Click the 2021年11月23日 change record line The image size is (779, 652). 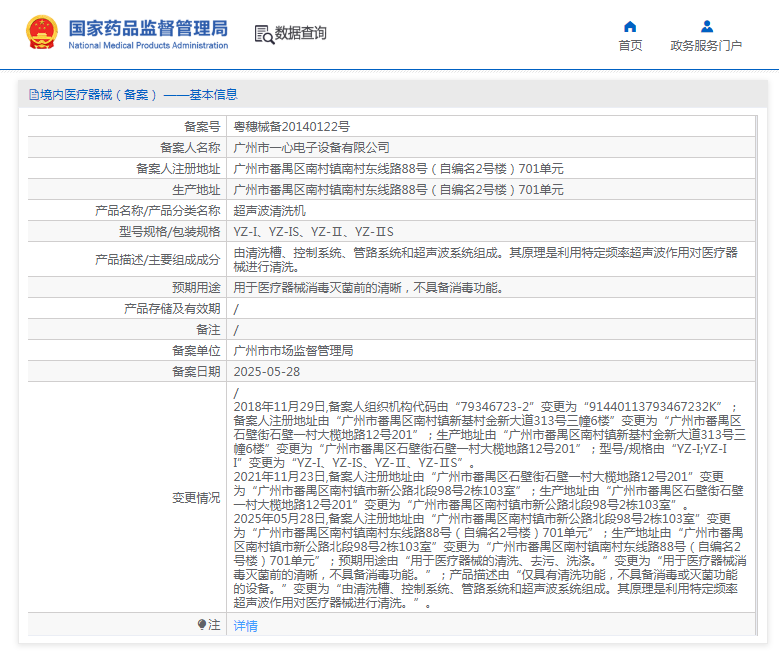point(478,477)
